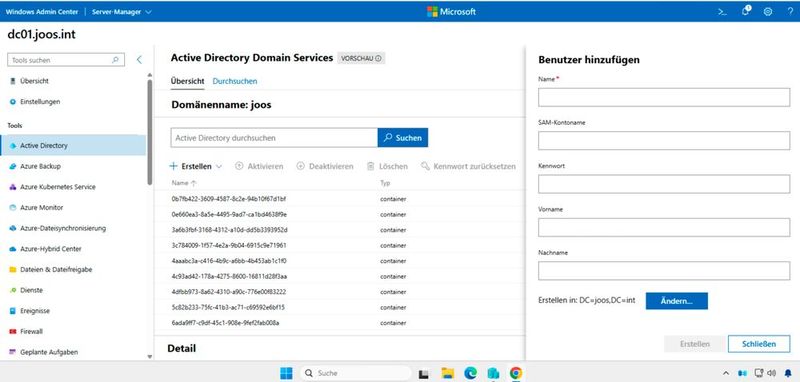Focus the Vorname input field

664,227
